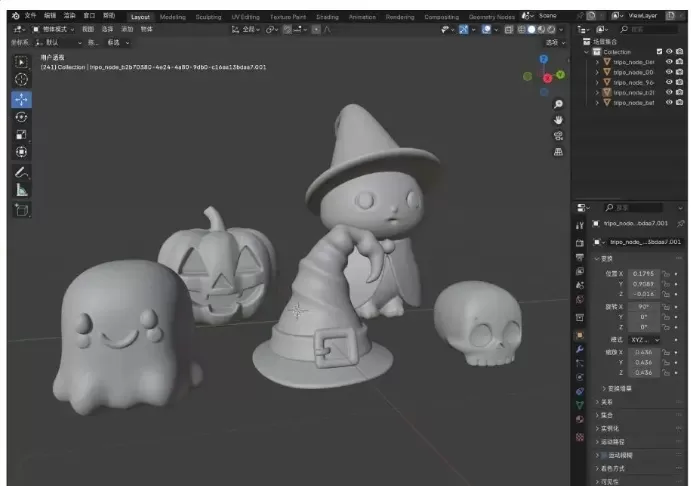Click the pan view hand gizmo

(558, 120)
